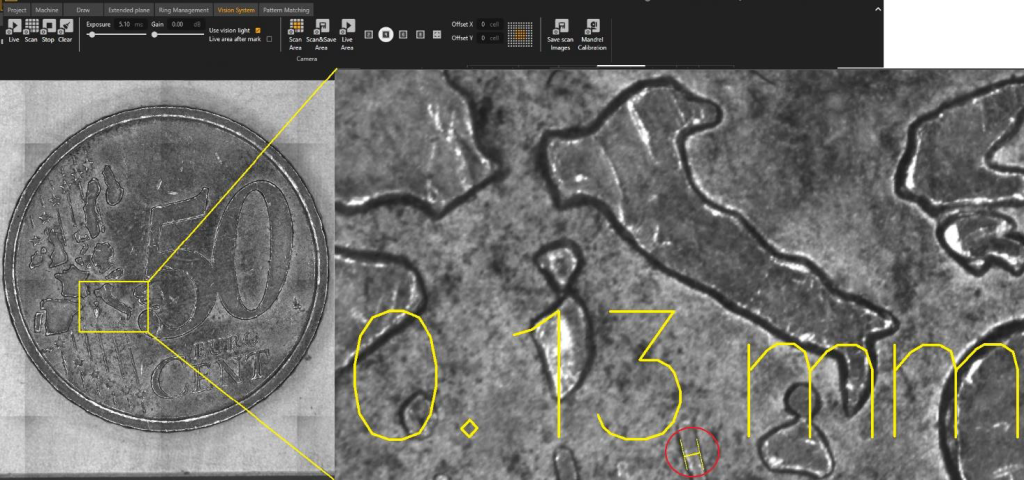Click the Offset X cell field
Image resolution: width=1024 pixels, height=480 pixels.
489,24
